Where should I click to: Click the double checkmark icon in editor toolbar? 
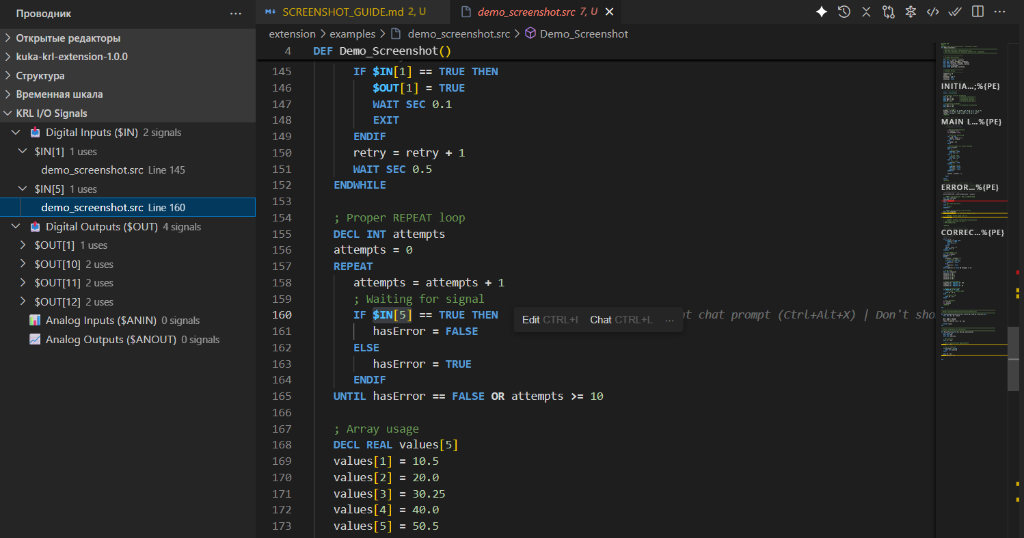[x=955, y=12]
